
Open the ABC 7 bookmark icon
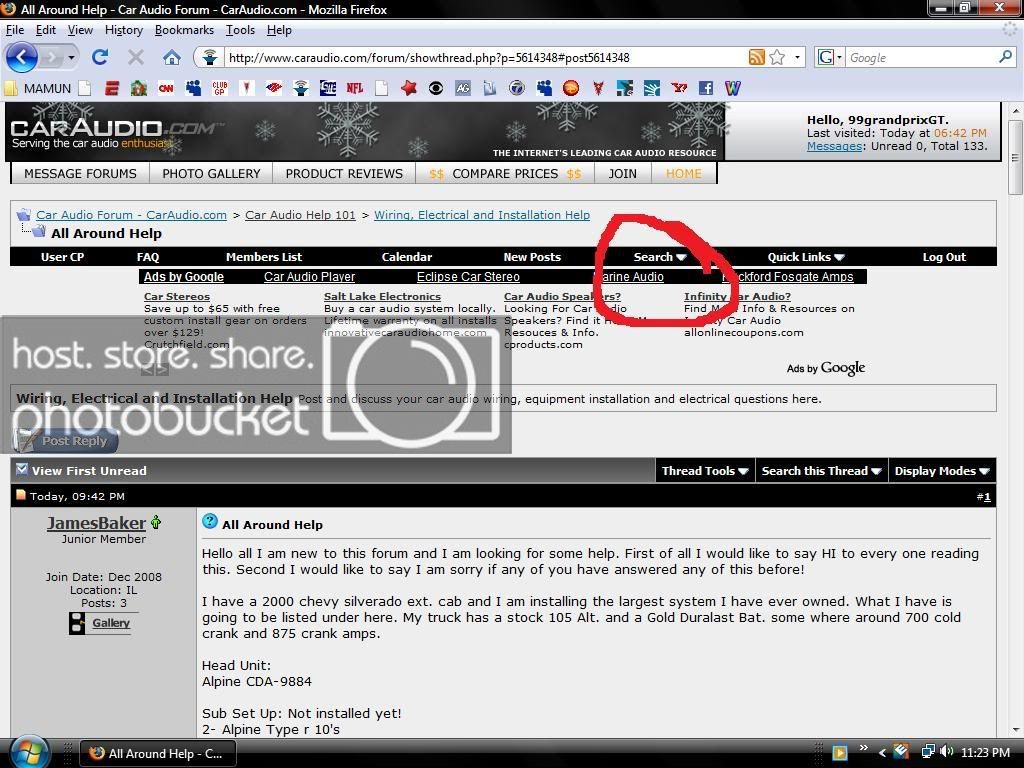[517, 88]
